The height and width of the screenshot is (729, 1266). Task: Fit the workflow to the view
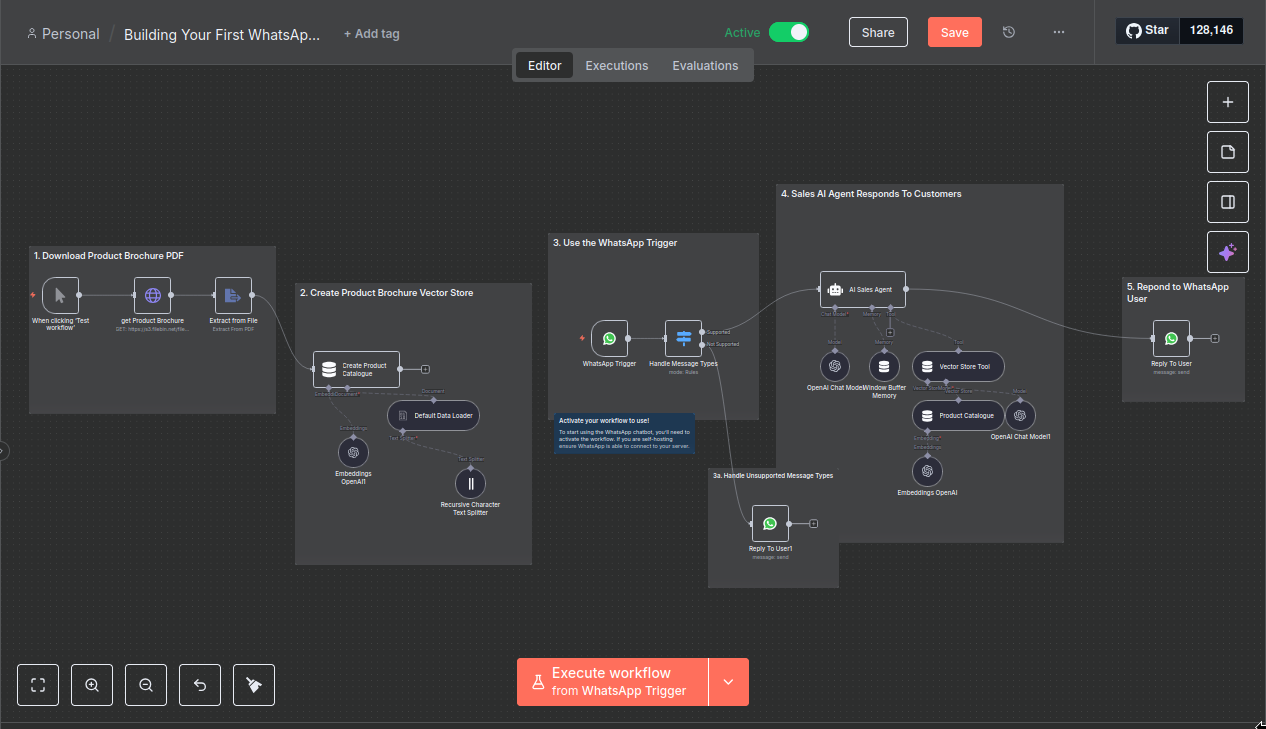click(37, 684)
